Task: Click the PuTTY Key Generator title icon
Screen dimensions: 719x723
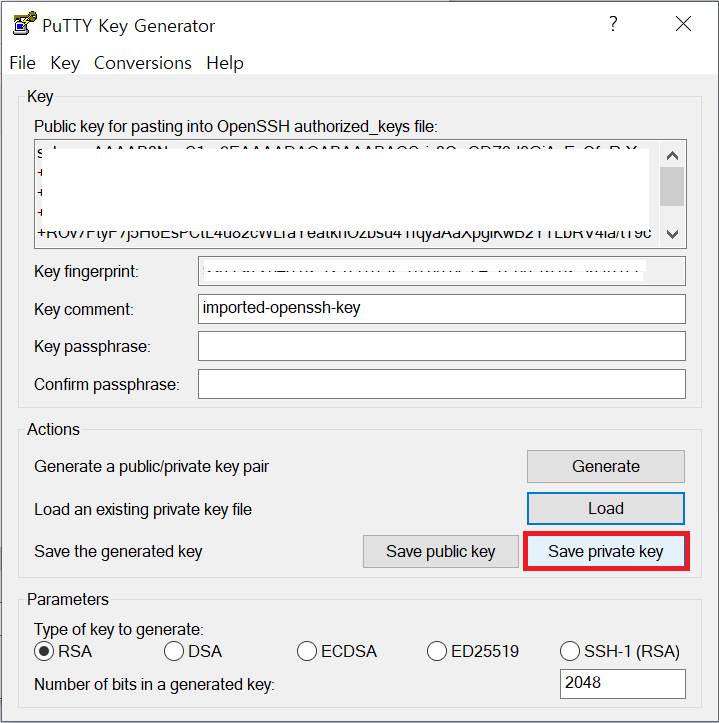Action: click(25, 24)
